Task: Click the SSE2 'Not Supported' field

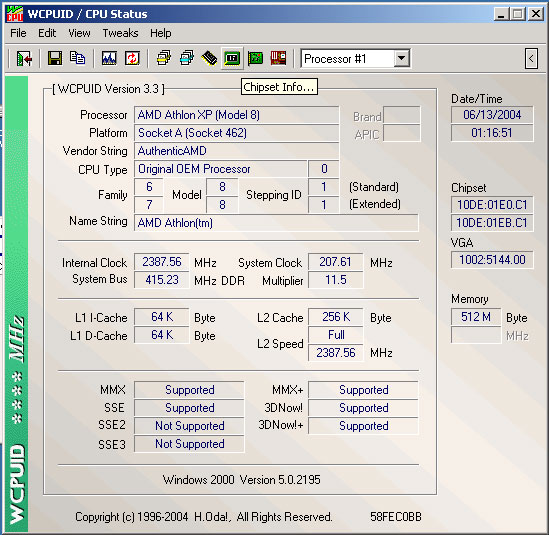Action: [189, 426]
